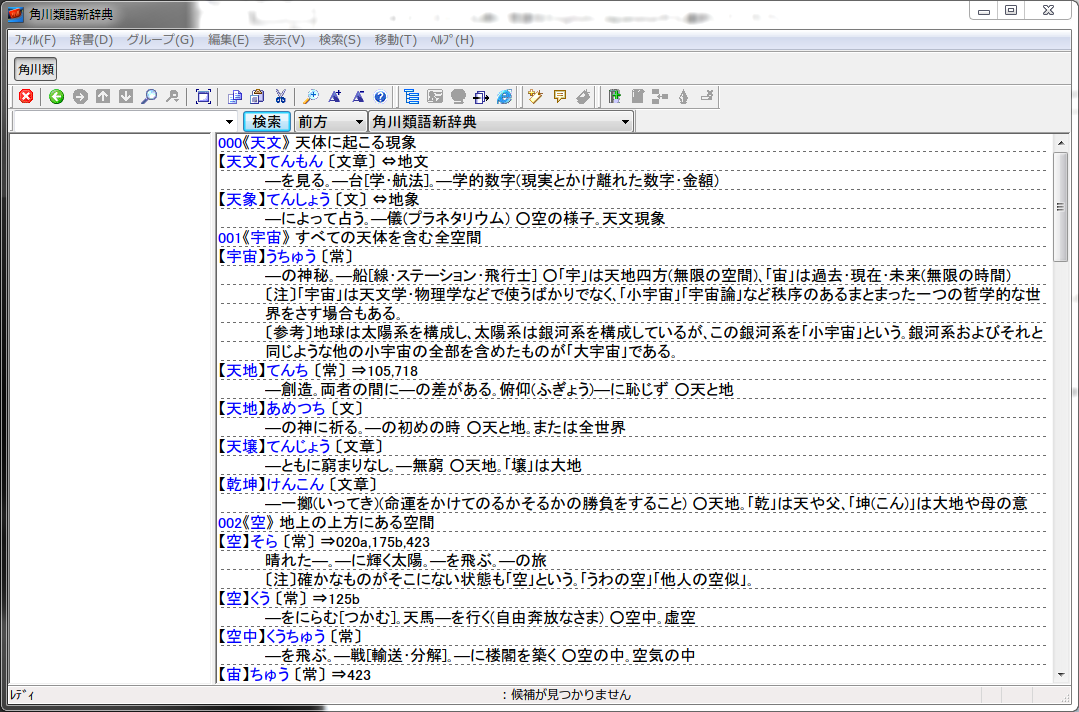The height and width of the screenshot is (712, 1079).
Task: Open the 【空】そら entry link
Action: 248,542
